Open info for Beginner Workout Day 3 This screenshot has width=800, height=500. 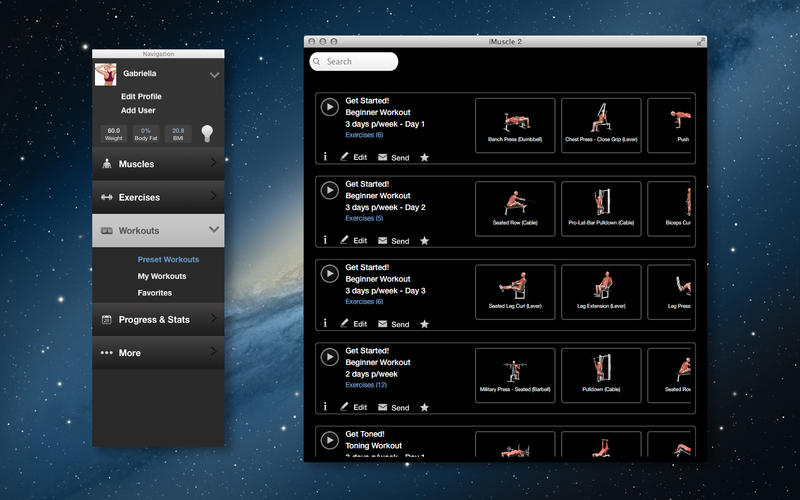[325, 323]
